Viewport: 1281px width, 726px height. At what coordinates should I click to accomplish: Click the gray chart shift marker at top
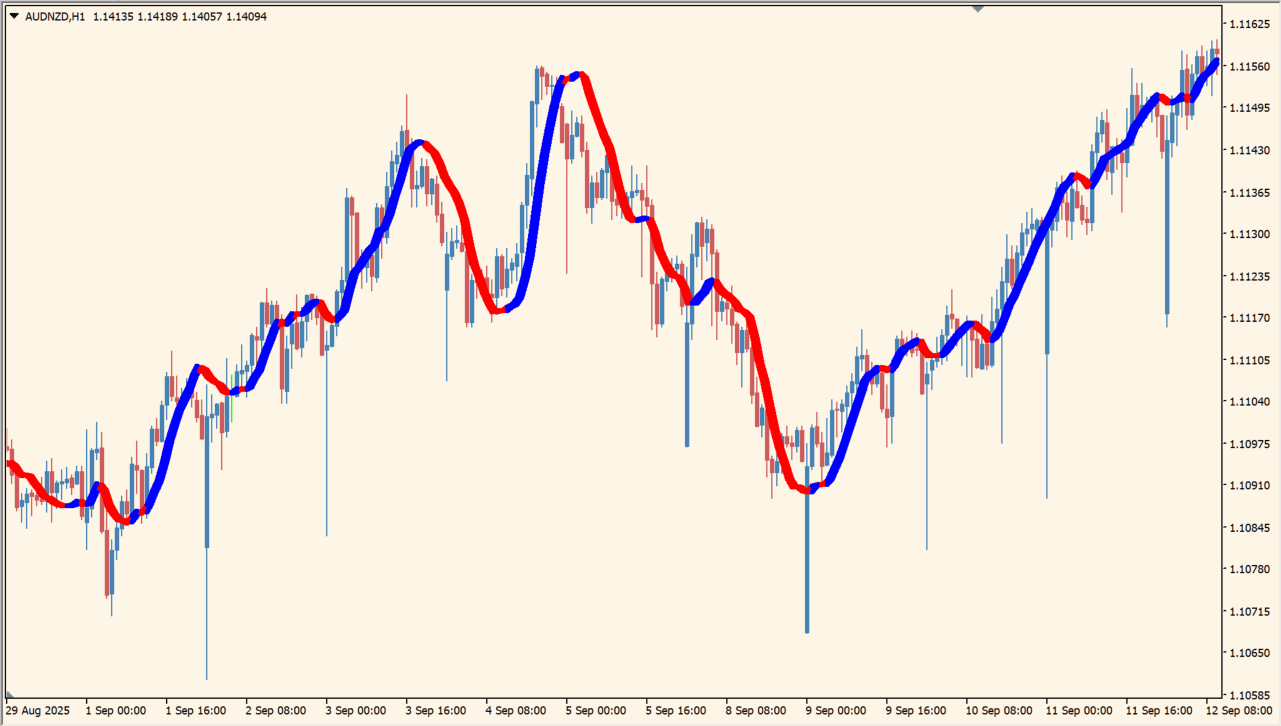click(x=978, y=8)
